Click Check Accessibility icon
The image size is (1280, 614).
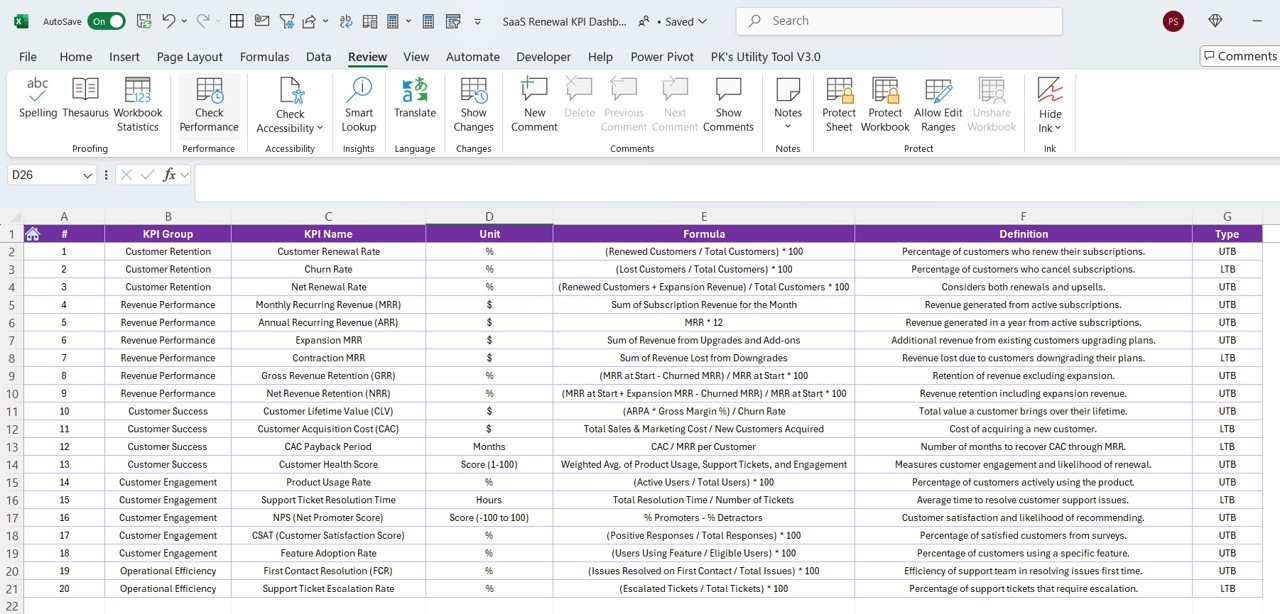[x=290, y=92]
